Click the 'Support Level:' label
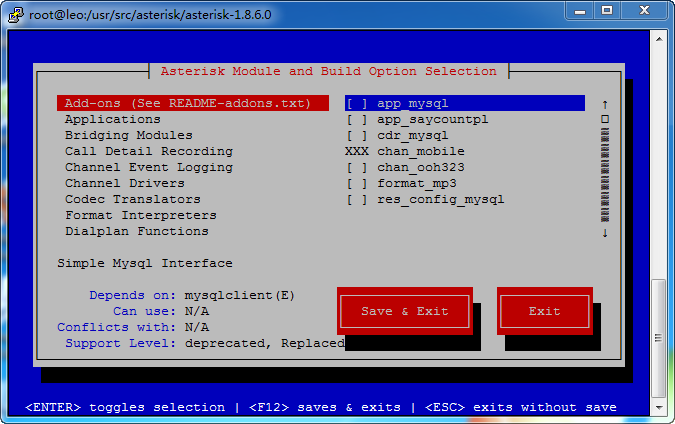Image resolution: width=675 pixels, height=424 pixels. coord(121,343)
